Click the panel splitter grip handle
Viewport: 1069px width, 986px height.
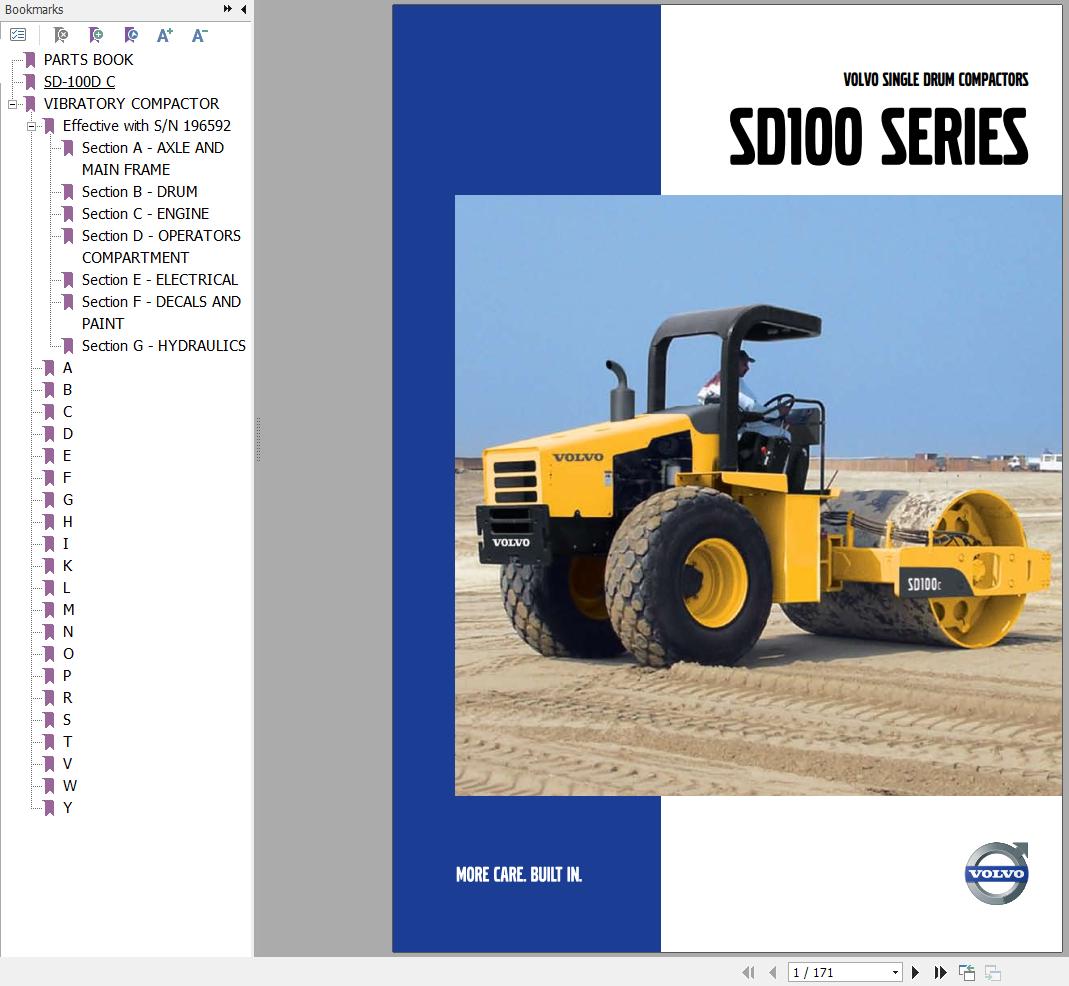coord(258,439)
